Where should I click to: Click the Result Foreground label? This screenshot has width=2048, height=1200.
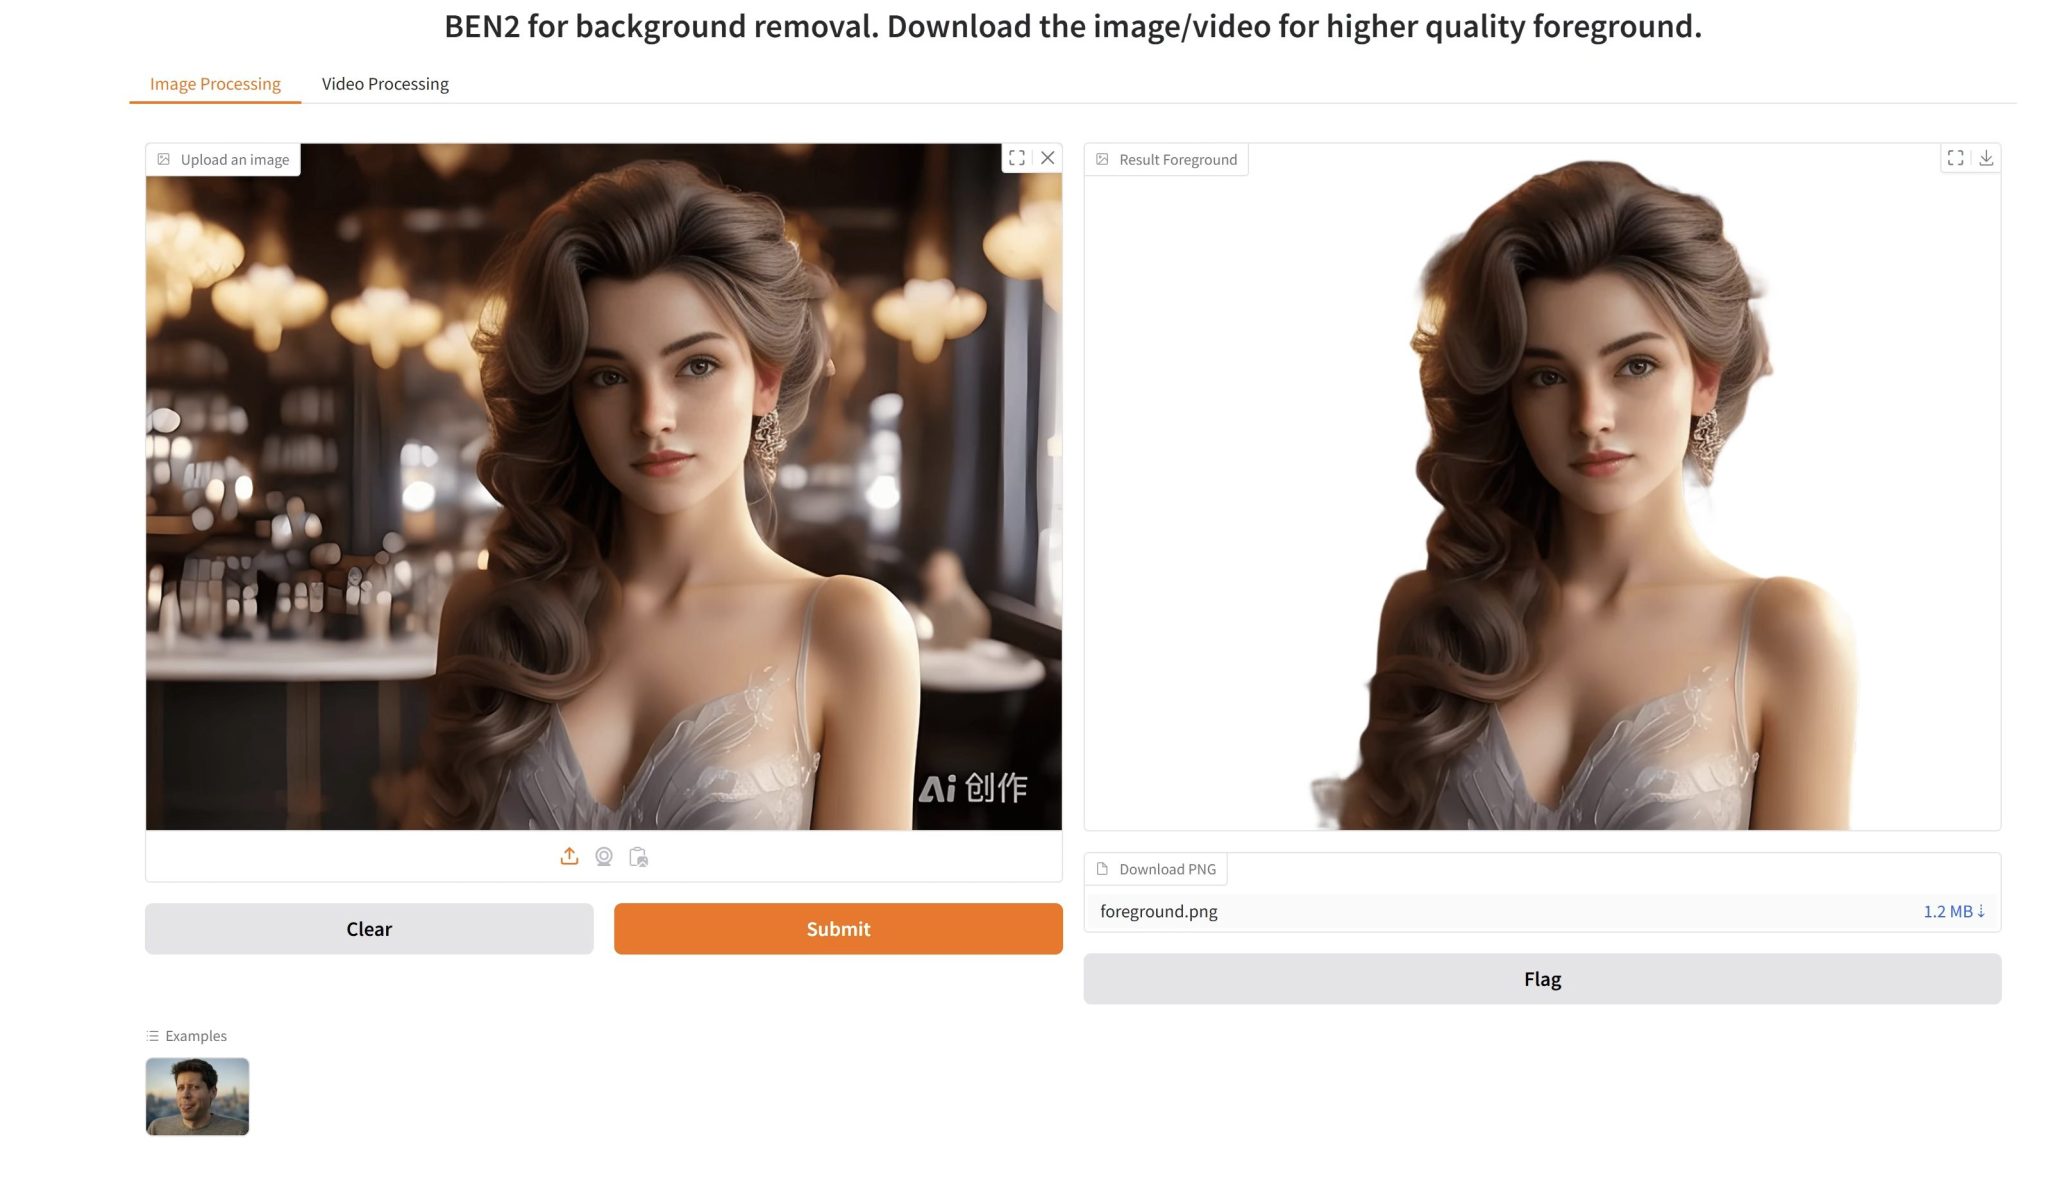(x=1177, y=160)
